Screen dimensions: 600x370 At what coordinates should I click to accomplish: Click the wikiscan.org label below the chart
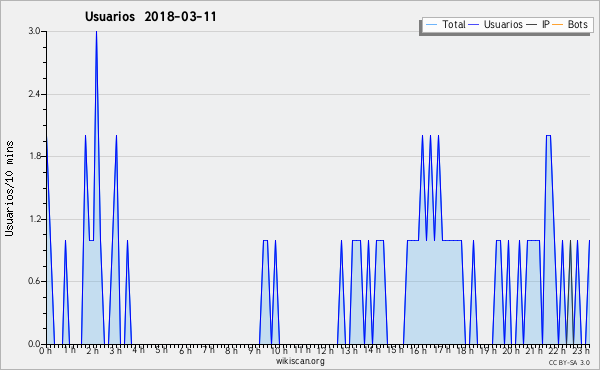tap(300, 361)
